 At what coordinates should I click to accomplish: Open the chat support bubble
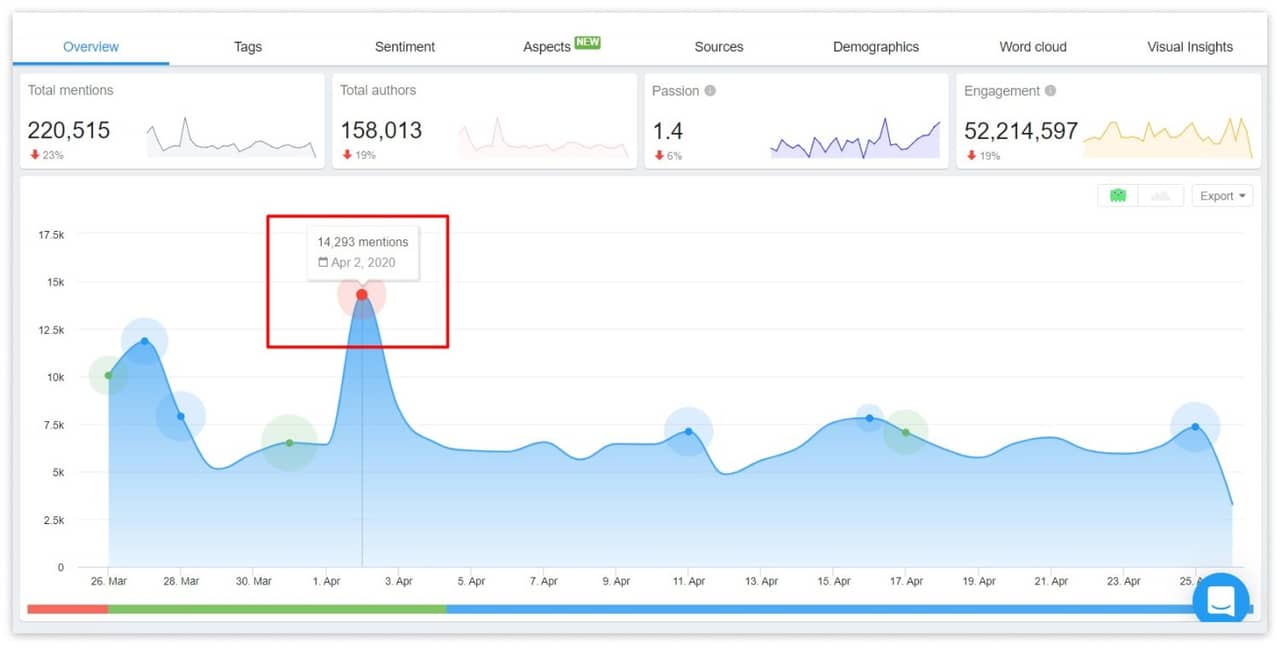click(x=1220, y=599)
